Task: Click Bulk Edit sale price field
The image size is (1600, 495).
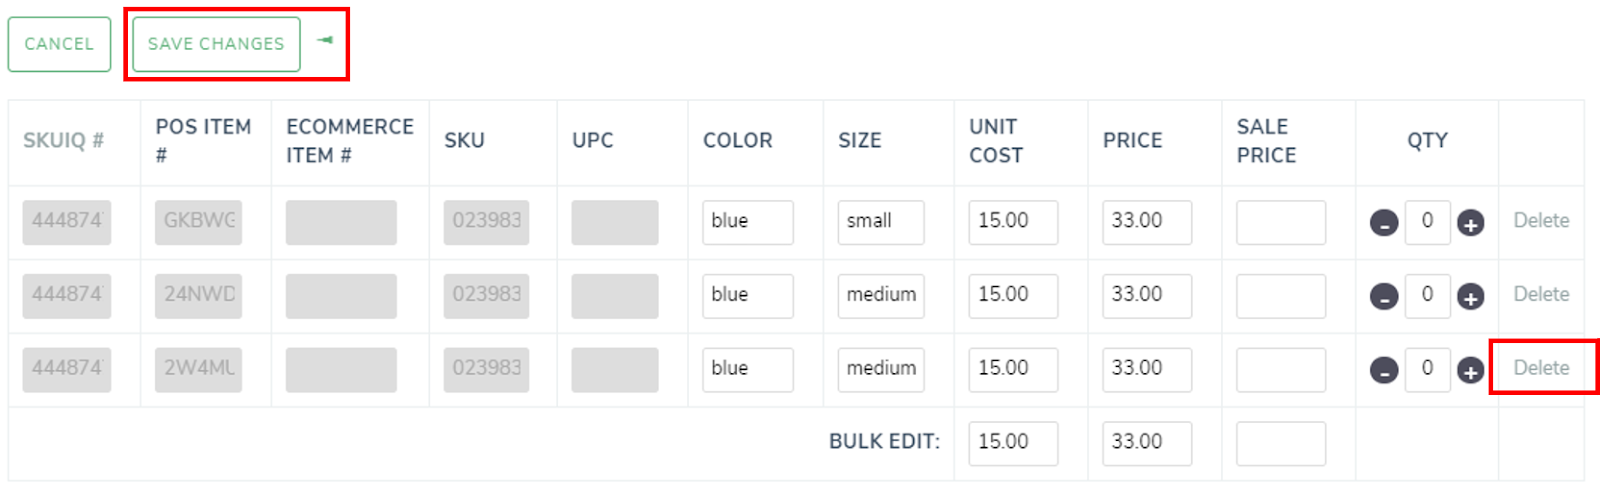Action: click(x=1280, y=443)
